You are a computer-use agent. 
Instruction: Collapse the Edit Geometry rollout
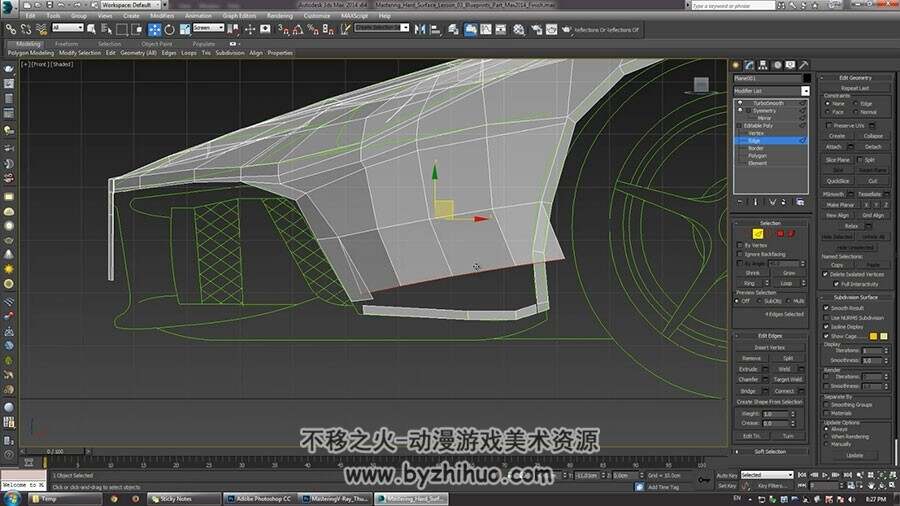855,77
